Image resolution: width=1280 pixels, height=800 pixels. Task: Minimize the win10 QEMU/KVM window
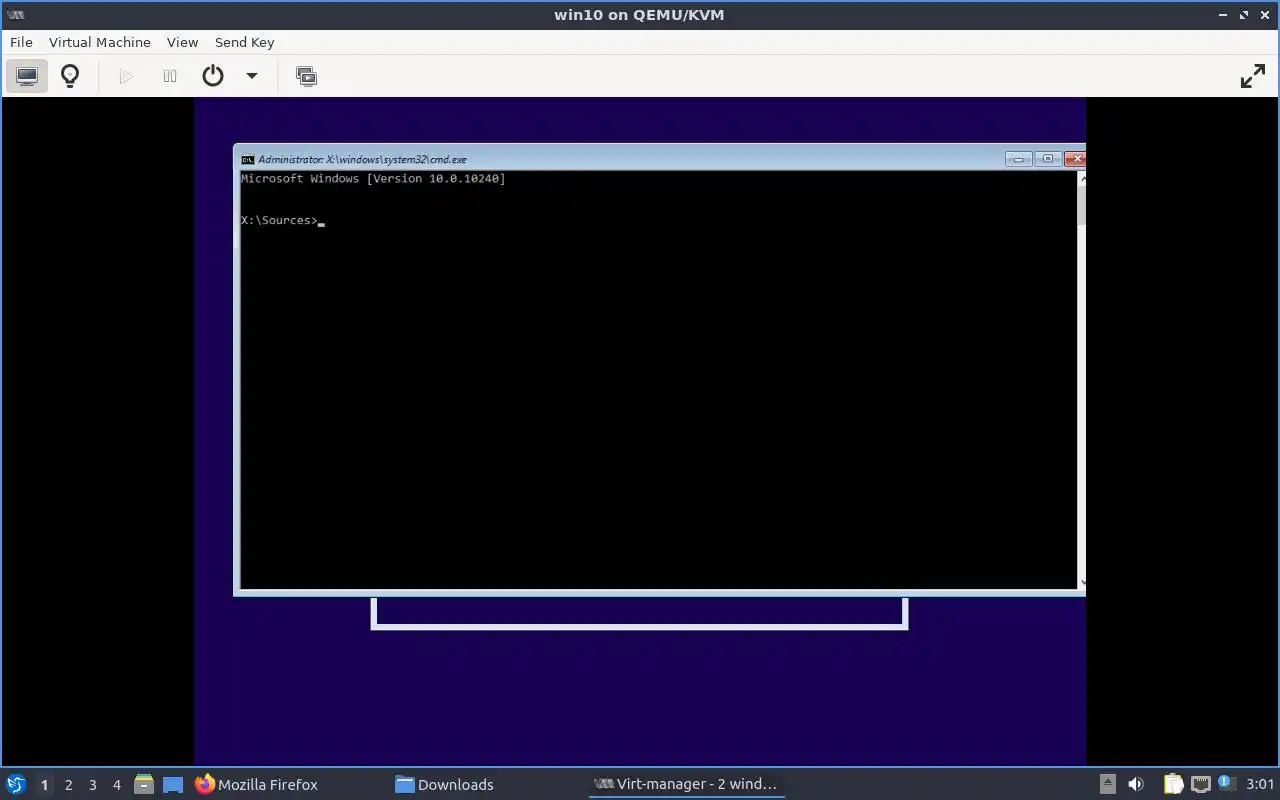coord(1224,15)
